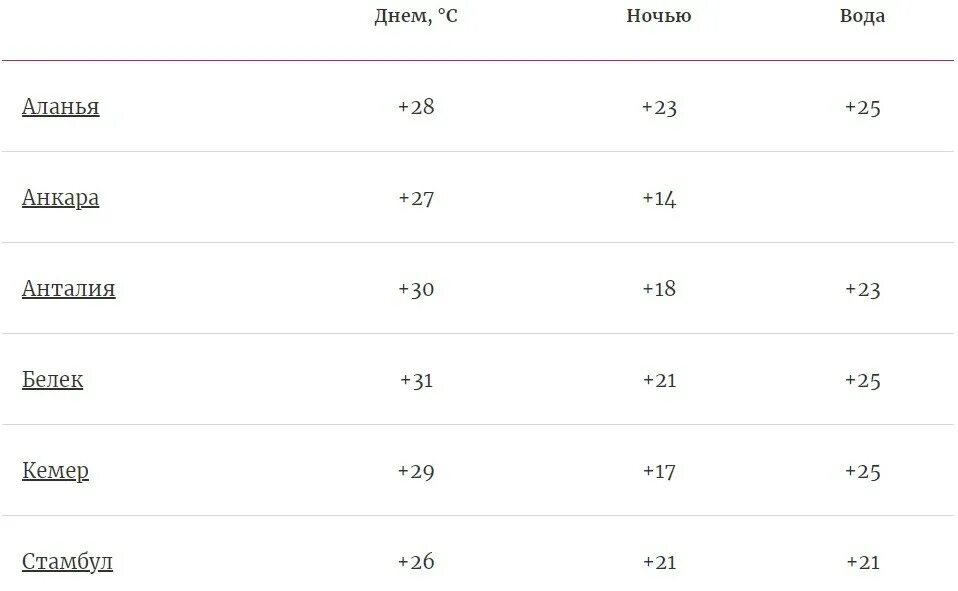This screenshot has height=591, width=958.
Task: Select Стамбул daytime value +26
Action: (416, 561)
